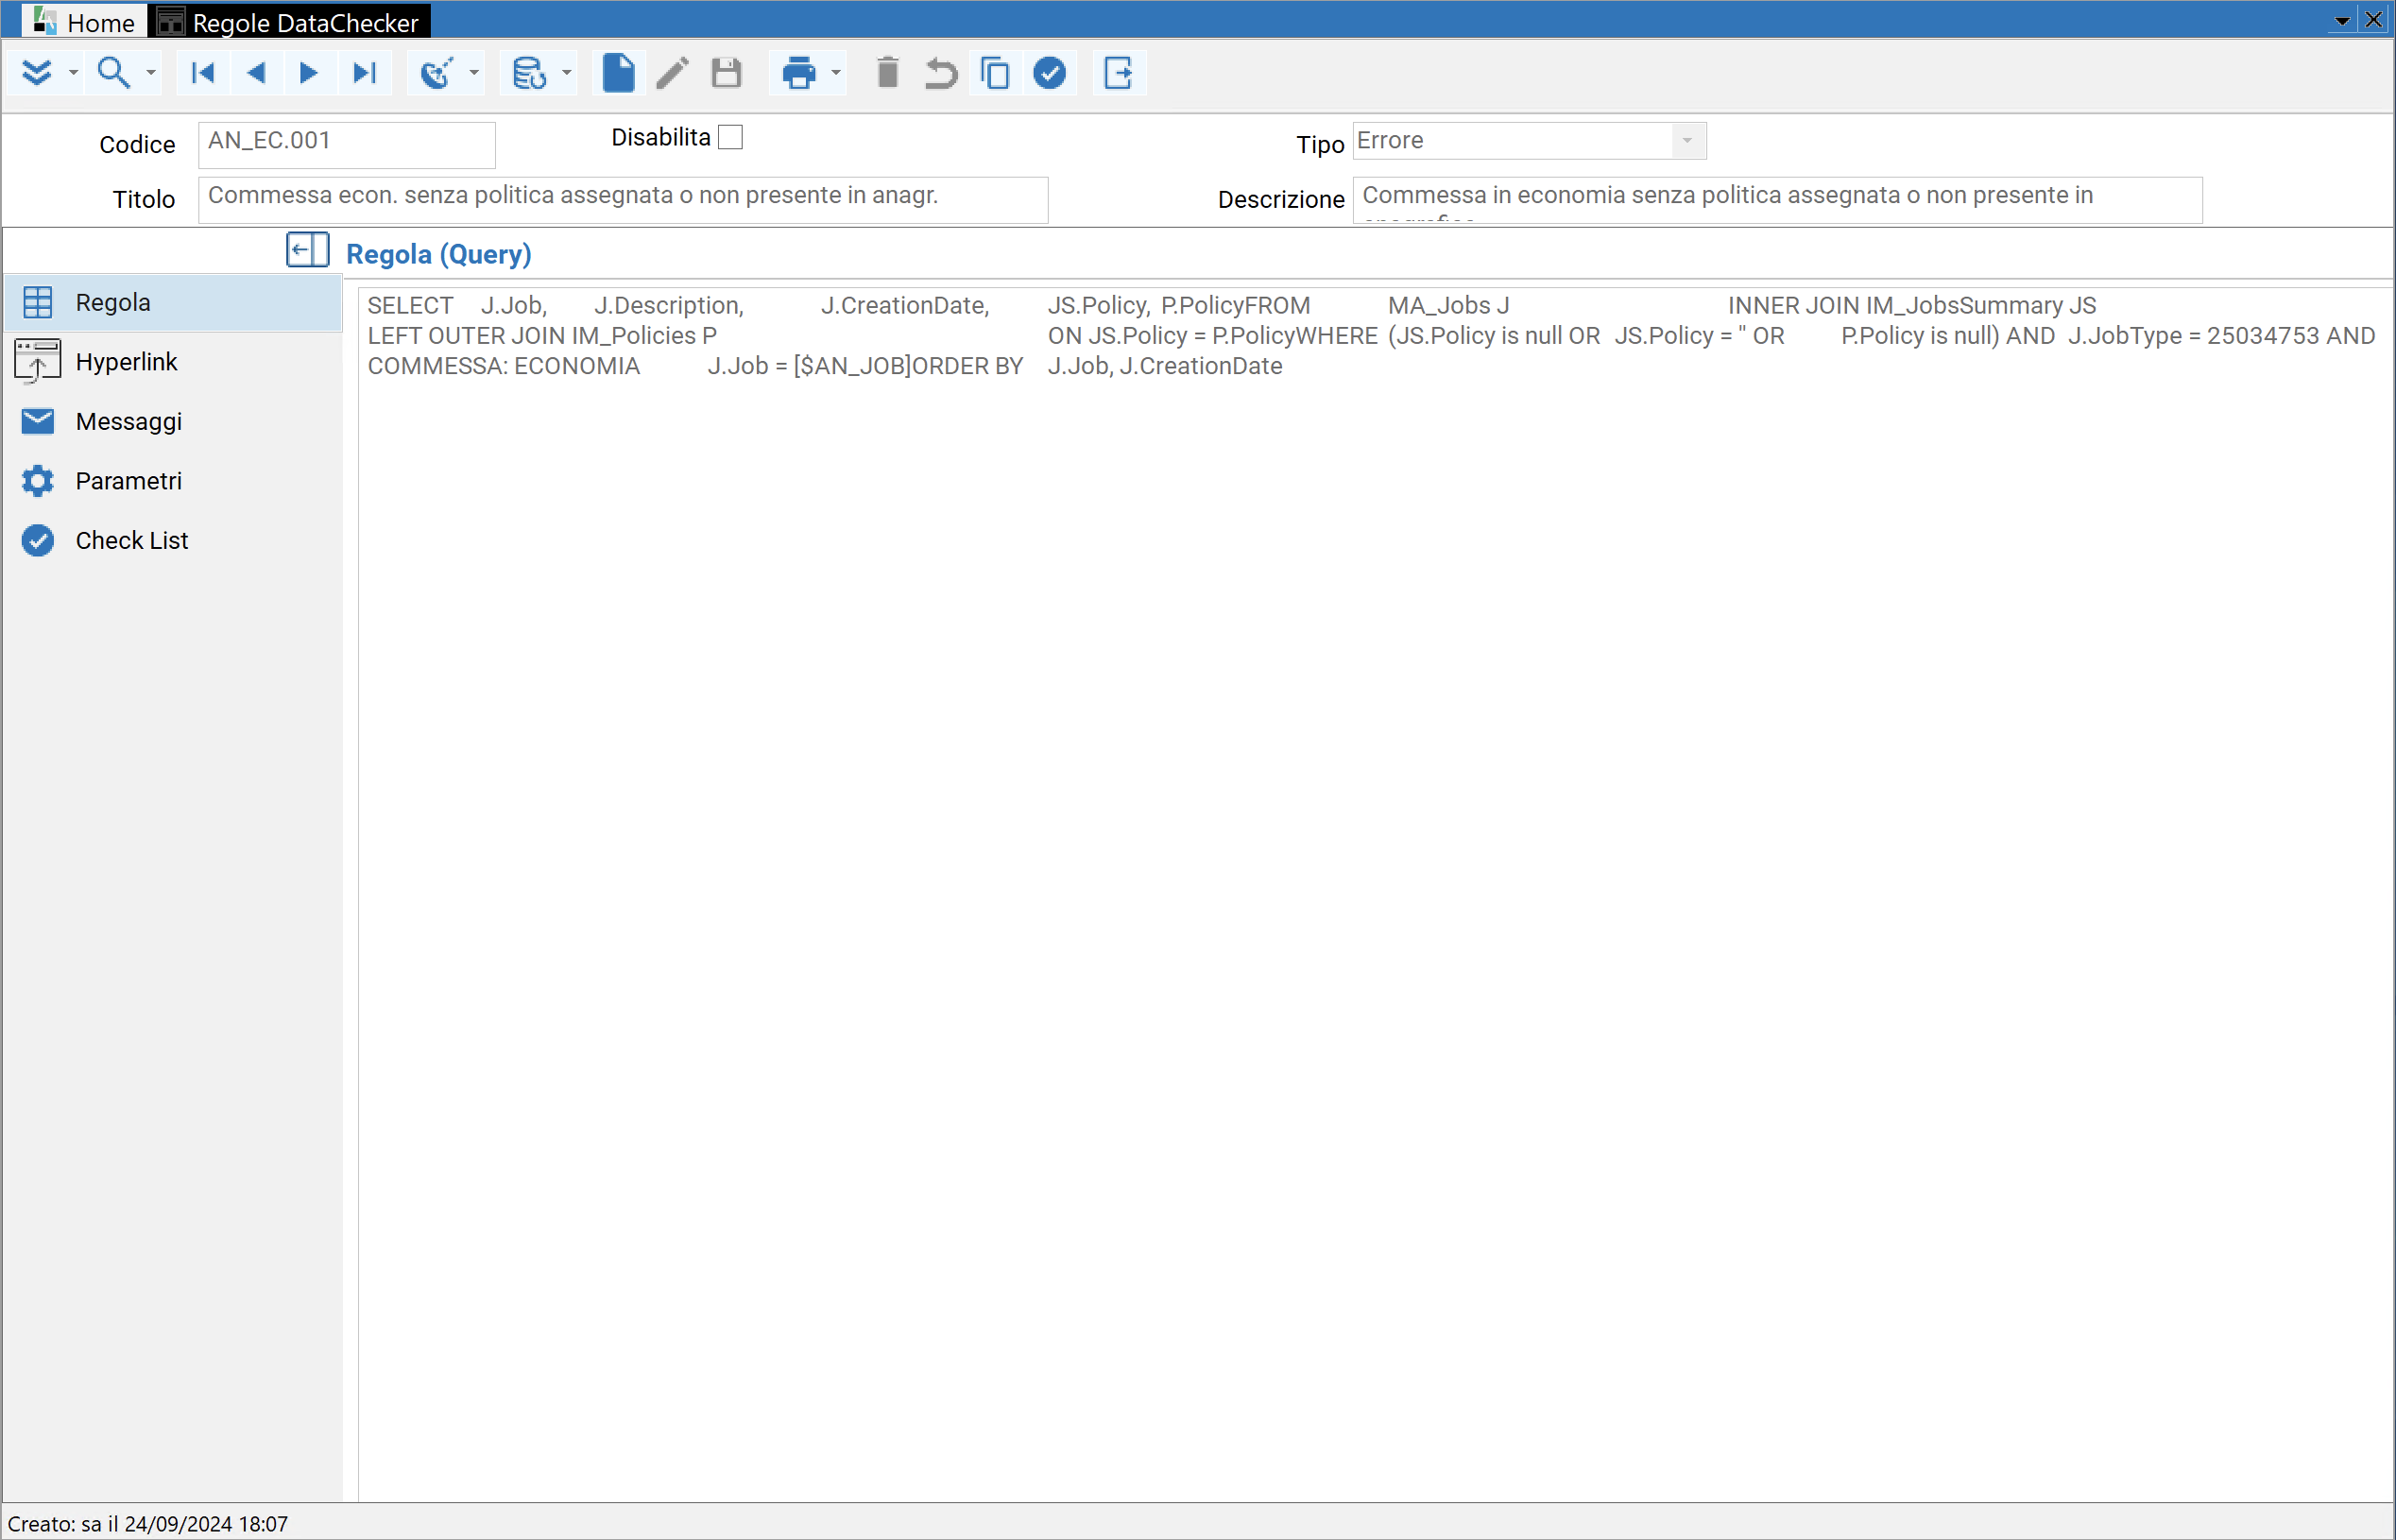
Task: Go to the previous record
Action: click(x=256, y=73)
